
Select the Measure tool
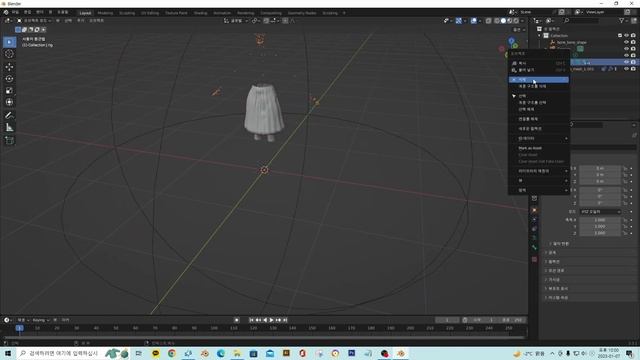click(x=9, y=128)
